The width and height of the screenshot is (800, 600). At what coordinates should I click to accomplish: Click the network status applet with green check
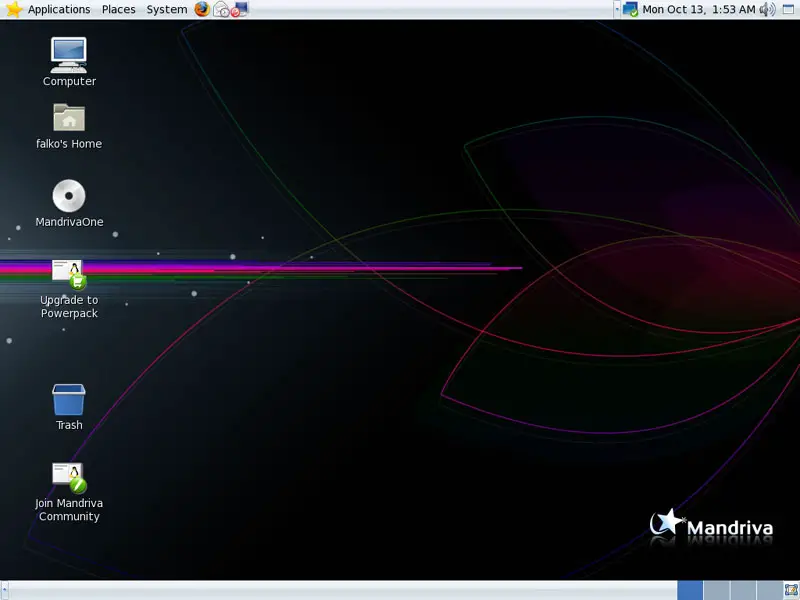tap(630, 9)
